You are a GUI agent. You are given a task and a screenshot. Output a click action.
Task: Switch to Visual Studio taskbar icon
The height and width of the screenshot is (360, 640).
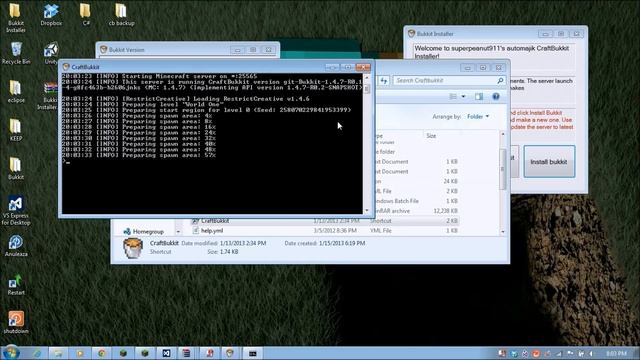coord(167,353)
